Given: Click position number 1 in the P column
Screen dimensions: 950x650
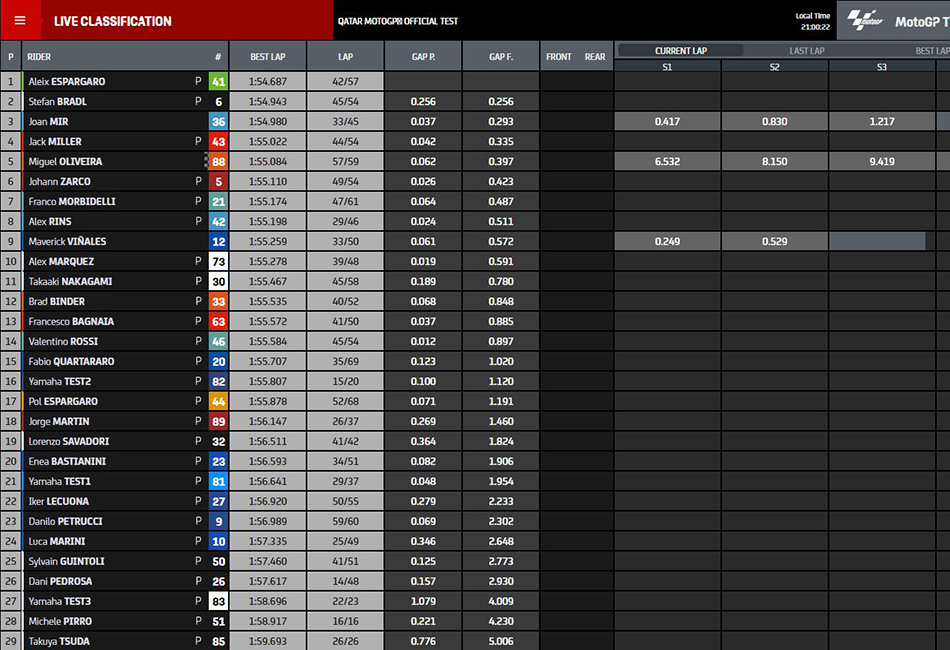Looking at the screenshot, I should point(10,81).
